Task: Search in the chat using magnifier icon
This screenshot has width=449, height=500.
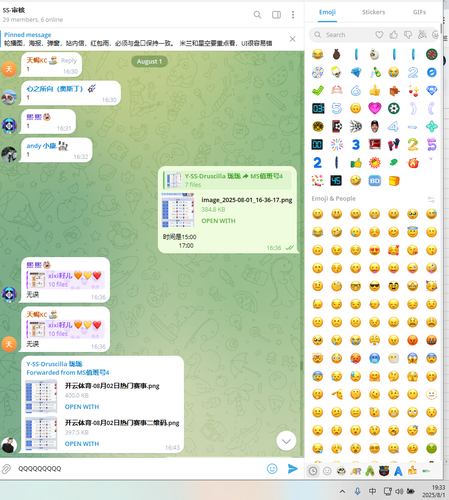Action: (257, 15)
